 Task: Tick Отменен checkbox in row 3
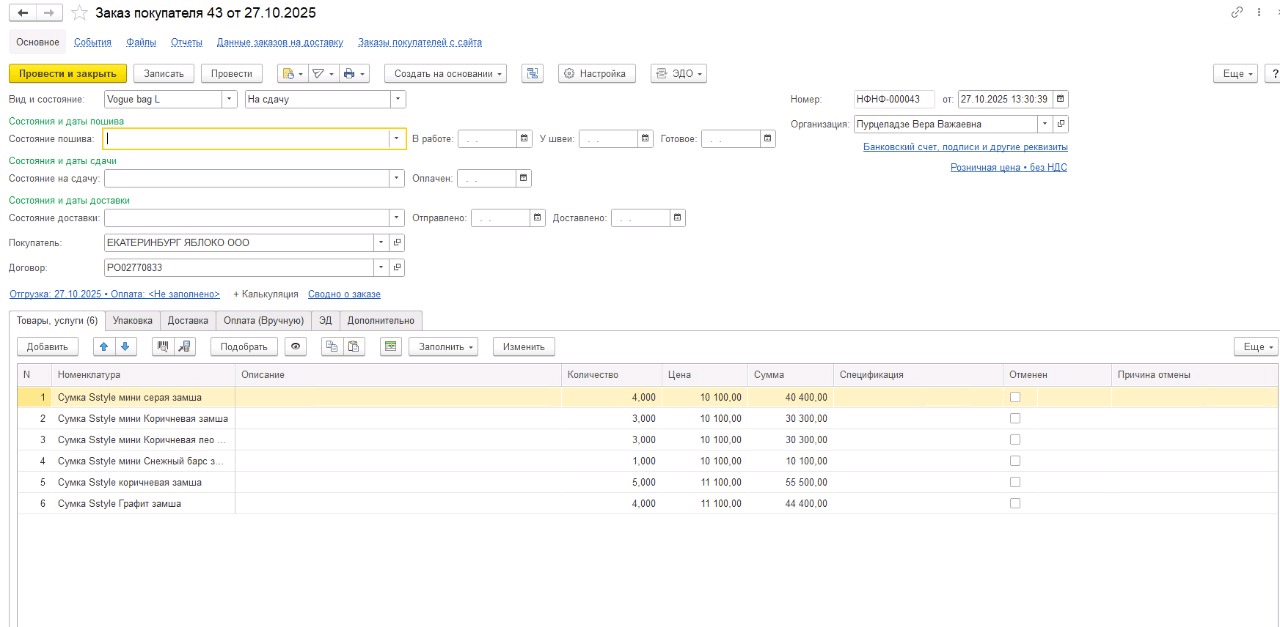(x=1015, y=440)
